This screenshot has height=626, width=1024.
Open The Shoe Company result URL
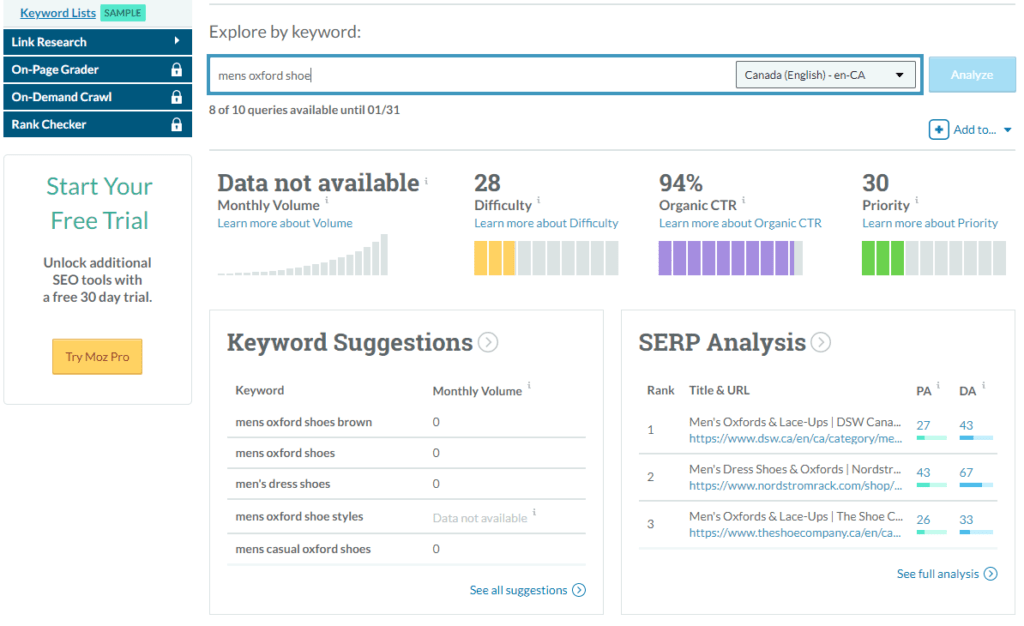pyautogui.click(x=795, y=533)
